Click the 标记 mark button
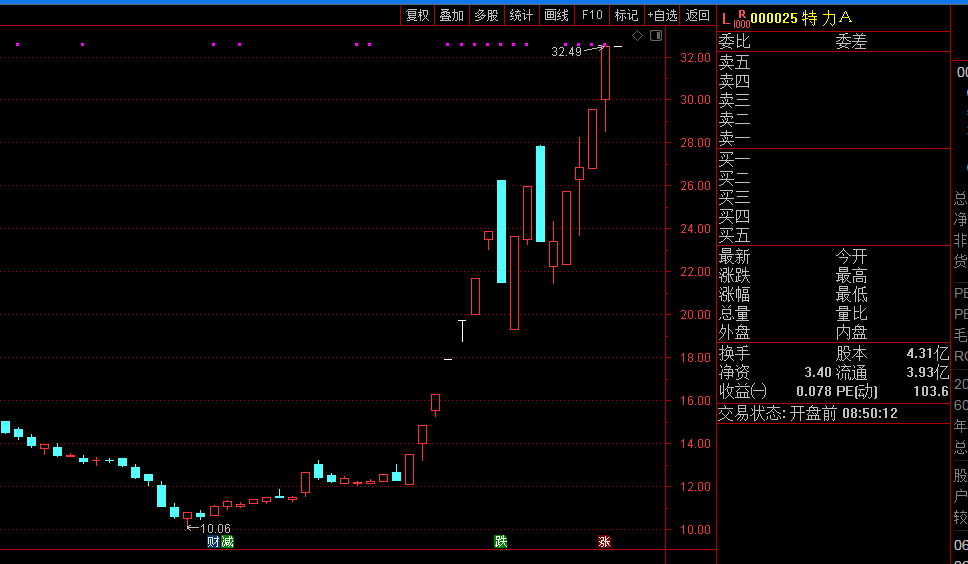This screenshot has width=968, height=564. point(626,15)
